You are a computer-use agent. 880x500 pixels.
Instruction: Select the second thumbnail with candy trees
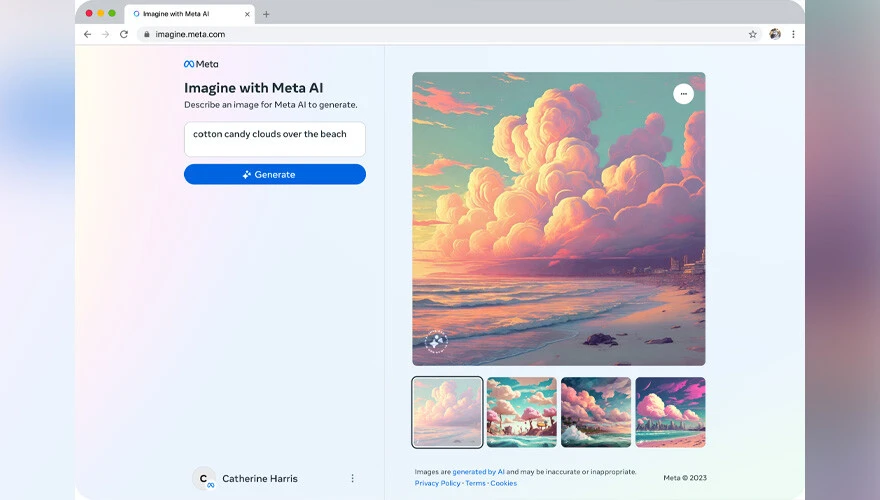(521, 412)
